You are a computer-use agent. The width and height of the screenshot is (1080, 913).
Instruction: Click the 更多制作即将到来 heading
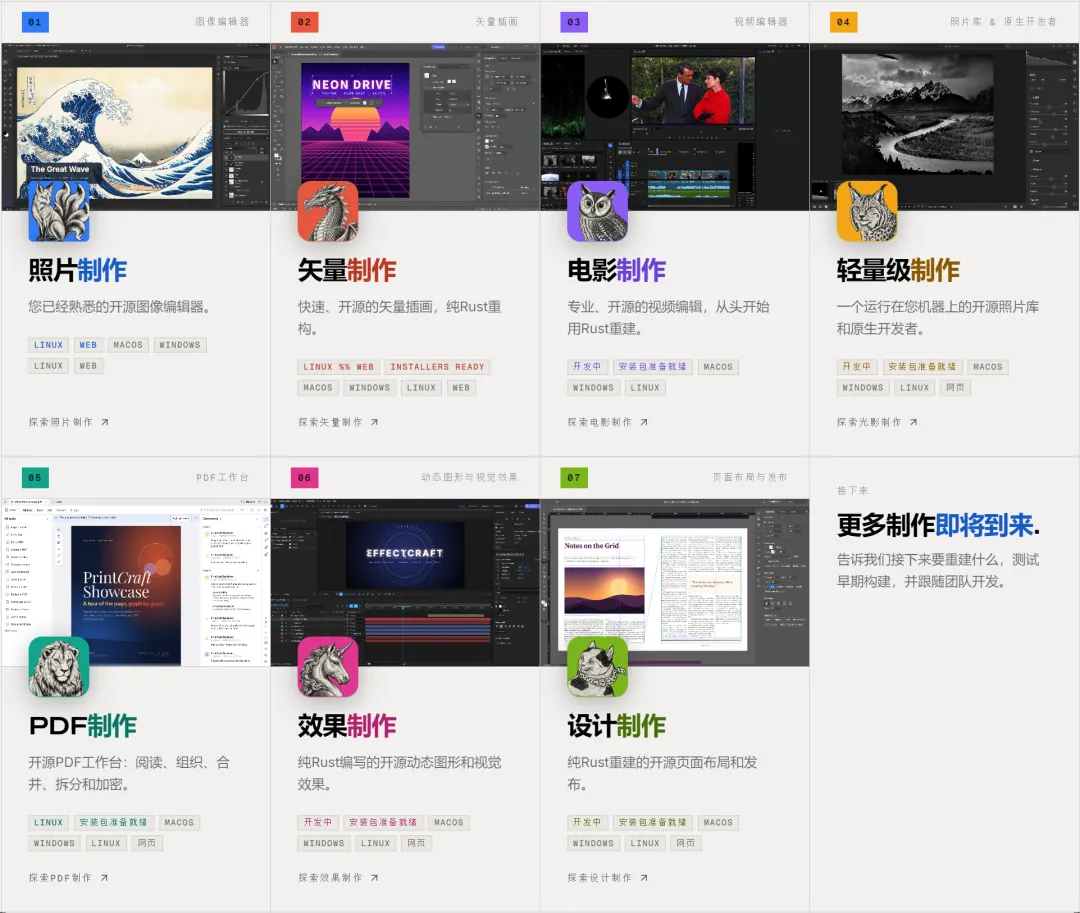(x=938, y=525)
